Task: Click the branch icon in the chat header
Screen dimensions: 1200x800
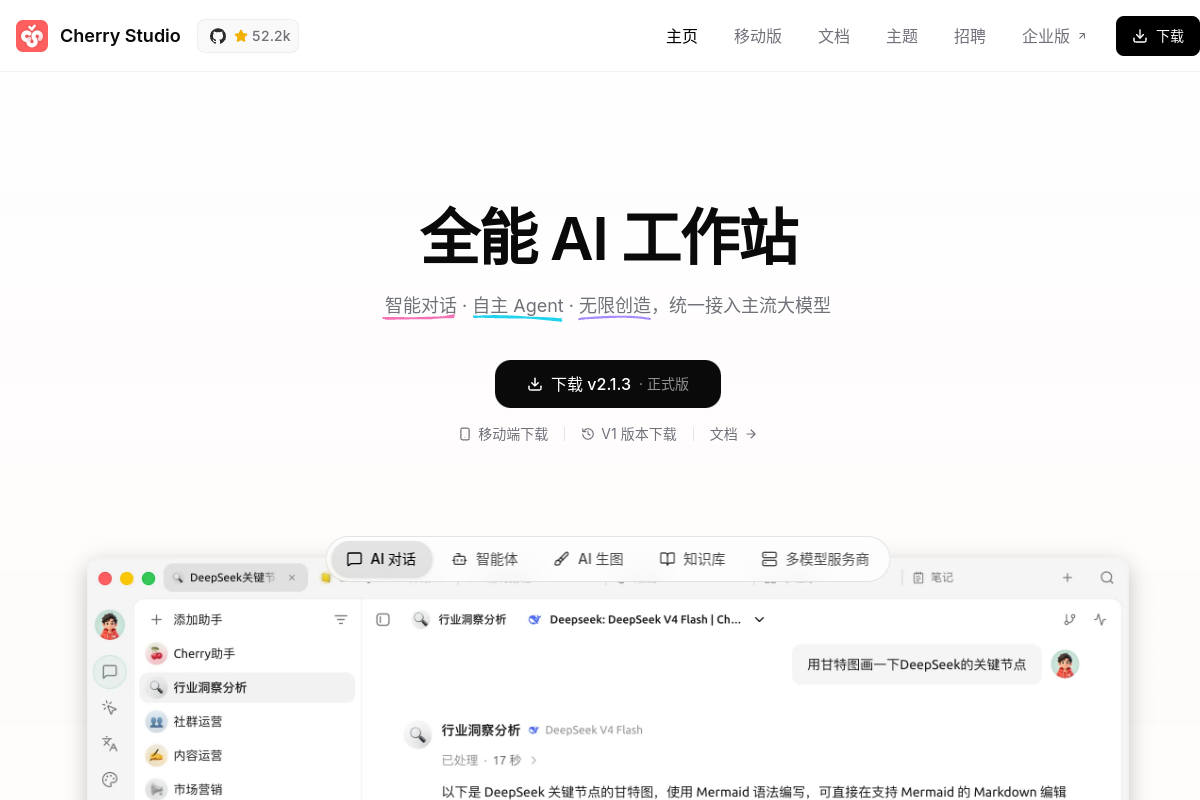Action: click(x=1070, y=620)
